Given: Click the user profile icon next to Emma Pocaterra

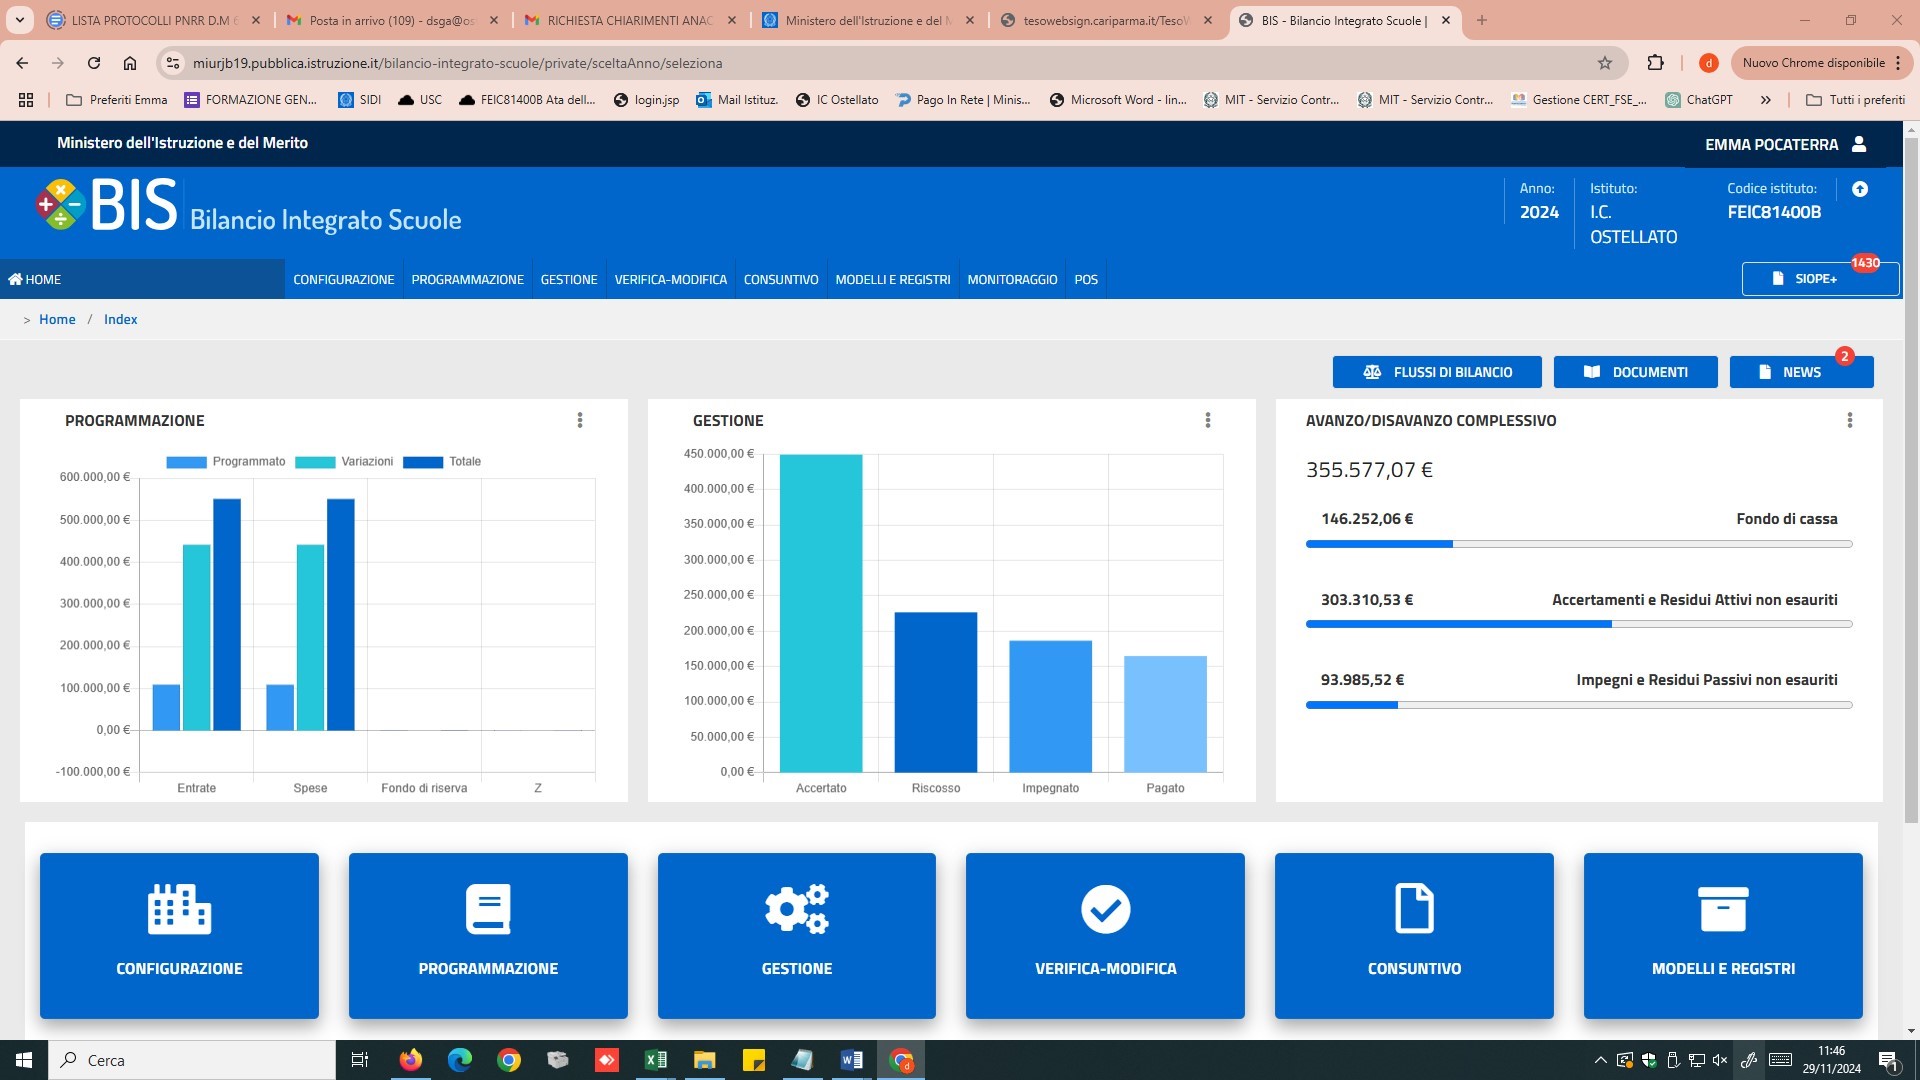Looking at the screenshot, I should (x=1859, y=144).
